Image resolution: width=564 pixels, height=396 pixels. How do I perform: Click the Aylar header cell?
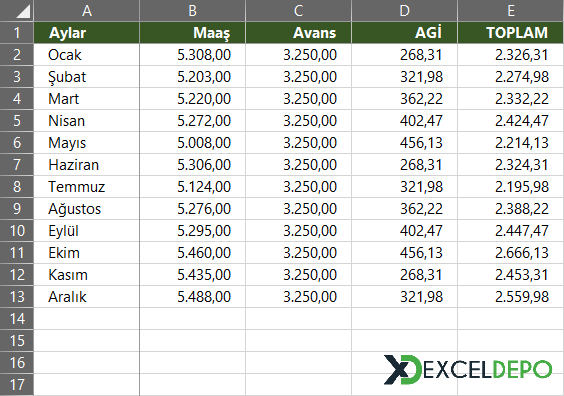click(x=87, y=33)
